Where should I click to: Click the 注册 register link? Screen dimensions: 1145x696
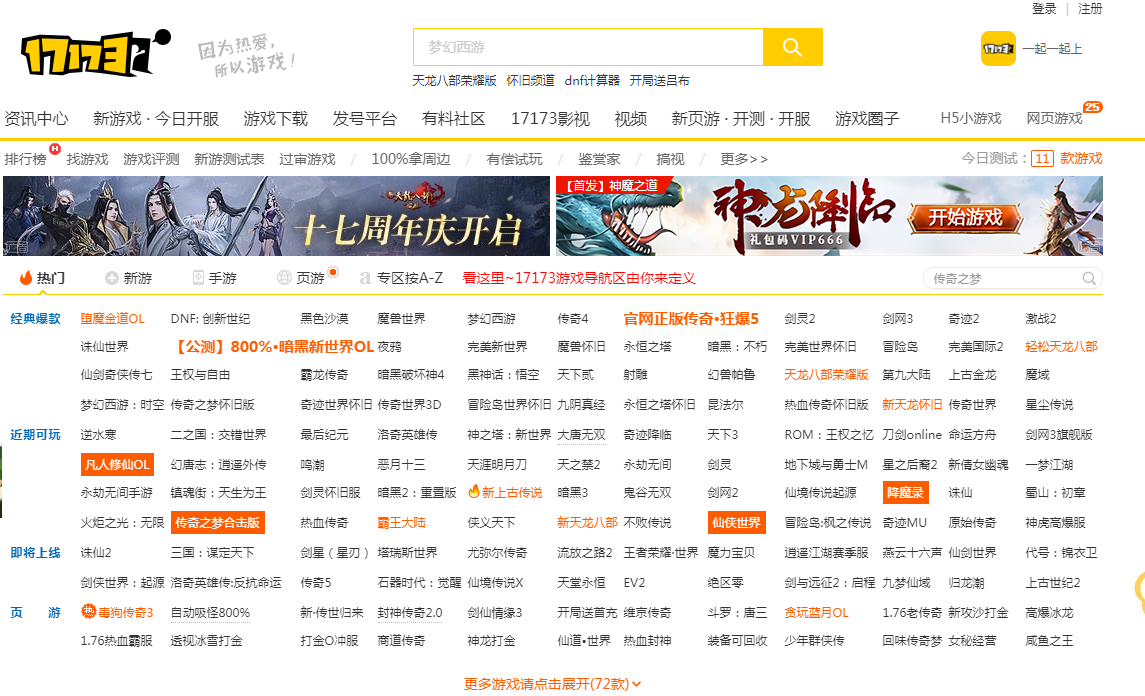pyautogui.click(x=1090, y=9)
